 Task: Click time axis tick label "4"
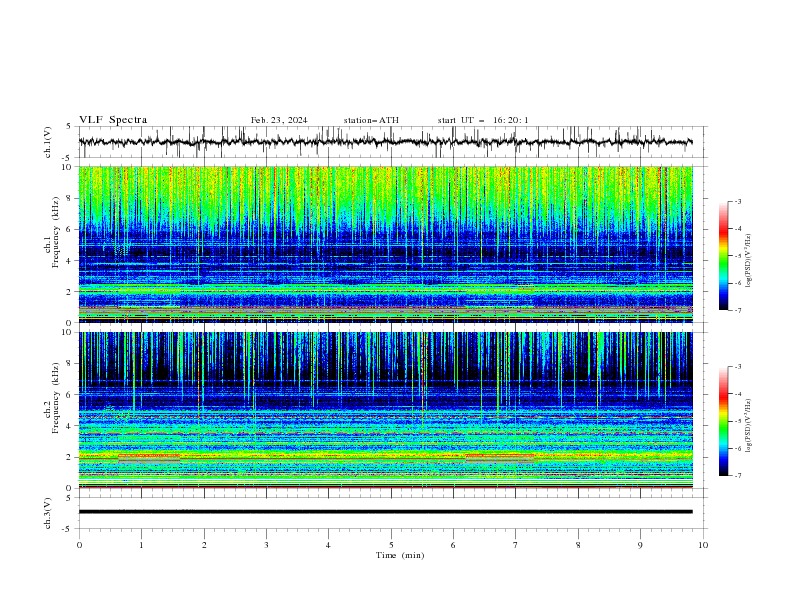[328, 545]
